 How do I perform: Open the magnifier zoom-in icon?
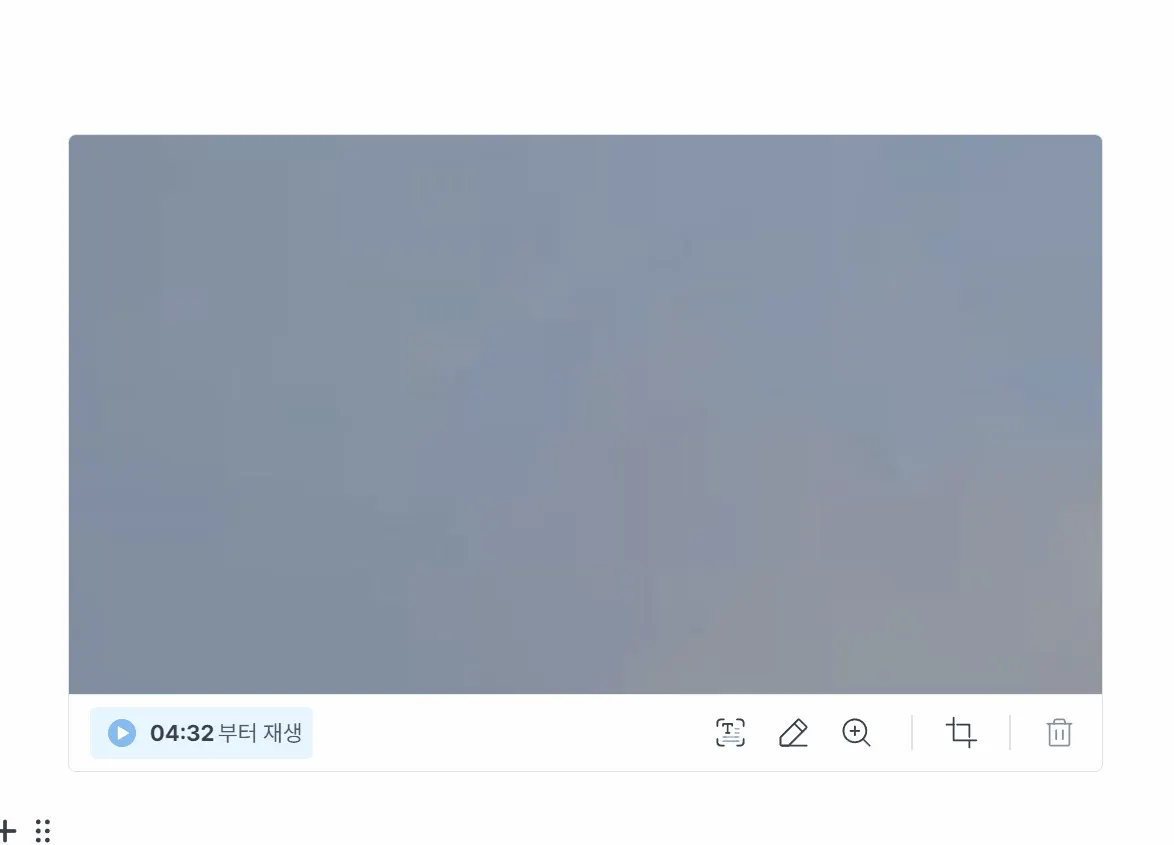pos(856,732)
